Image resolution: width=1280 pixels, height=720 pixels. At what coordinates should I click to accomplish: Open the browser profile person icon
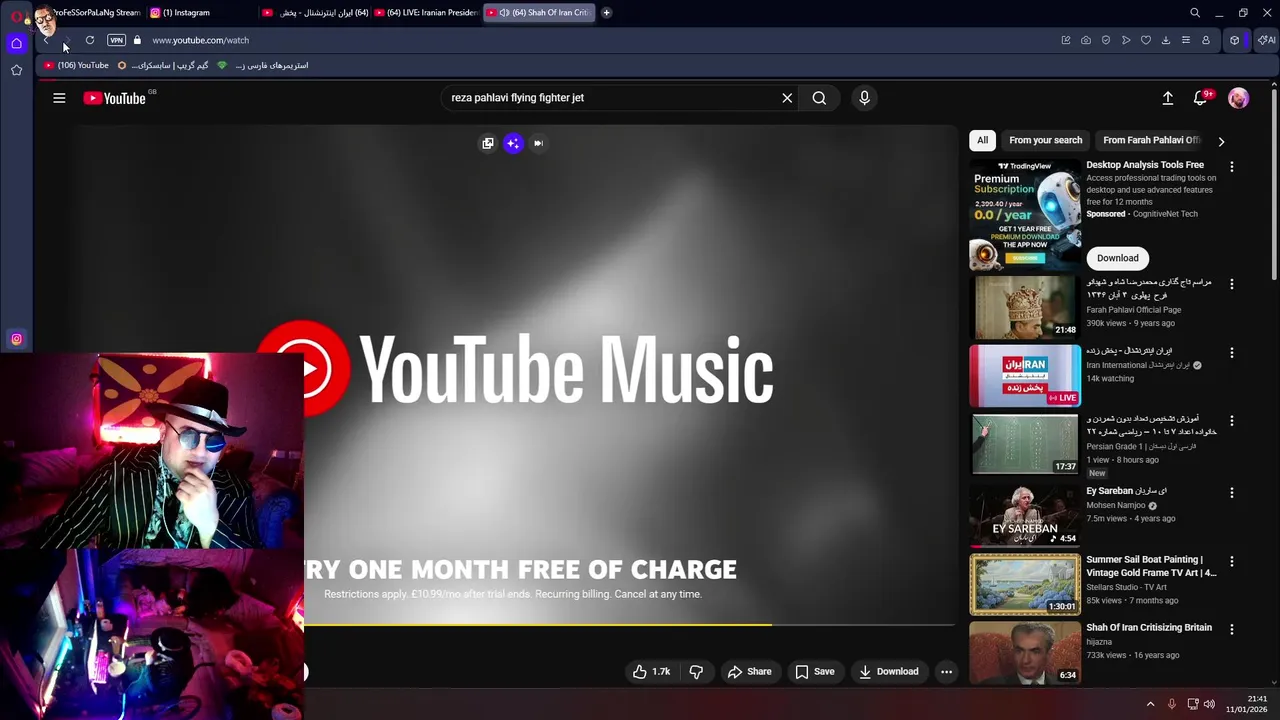pyautogui.click(x=1206, y=40)
